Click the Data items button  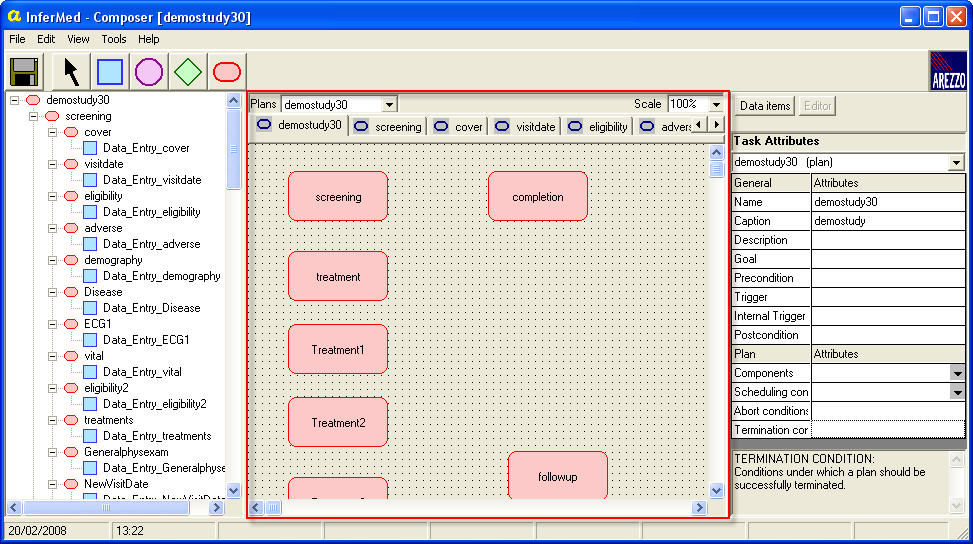765,106
